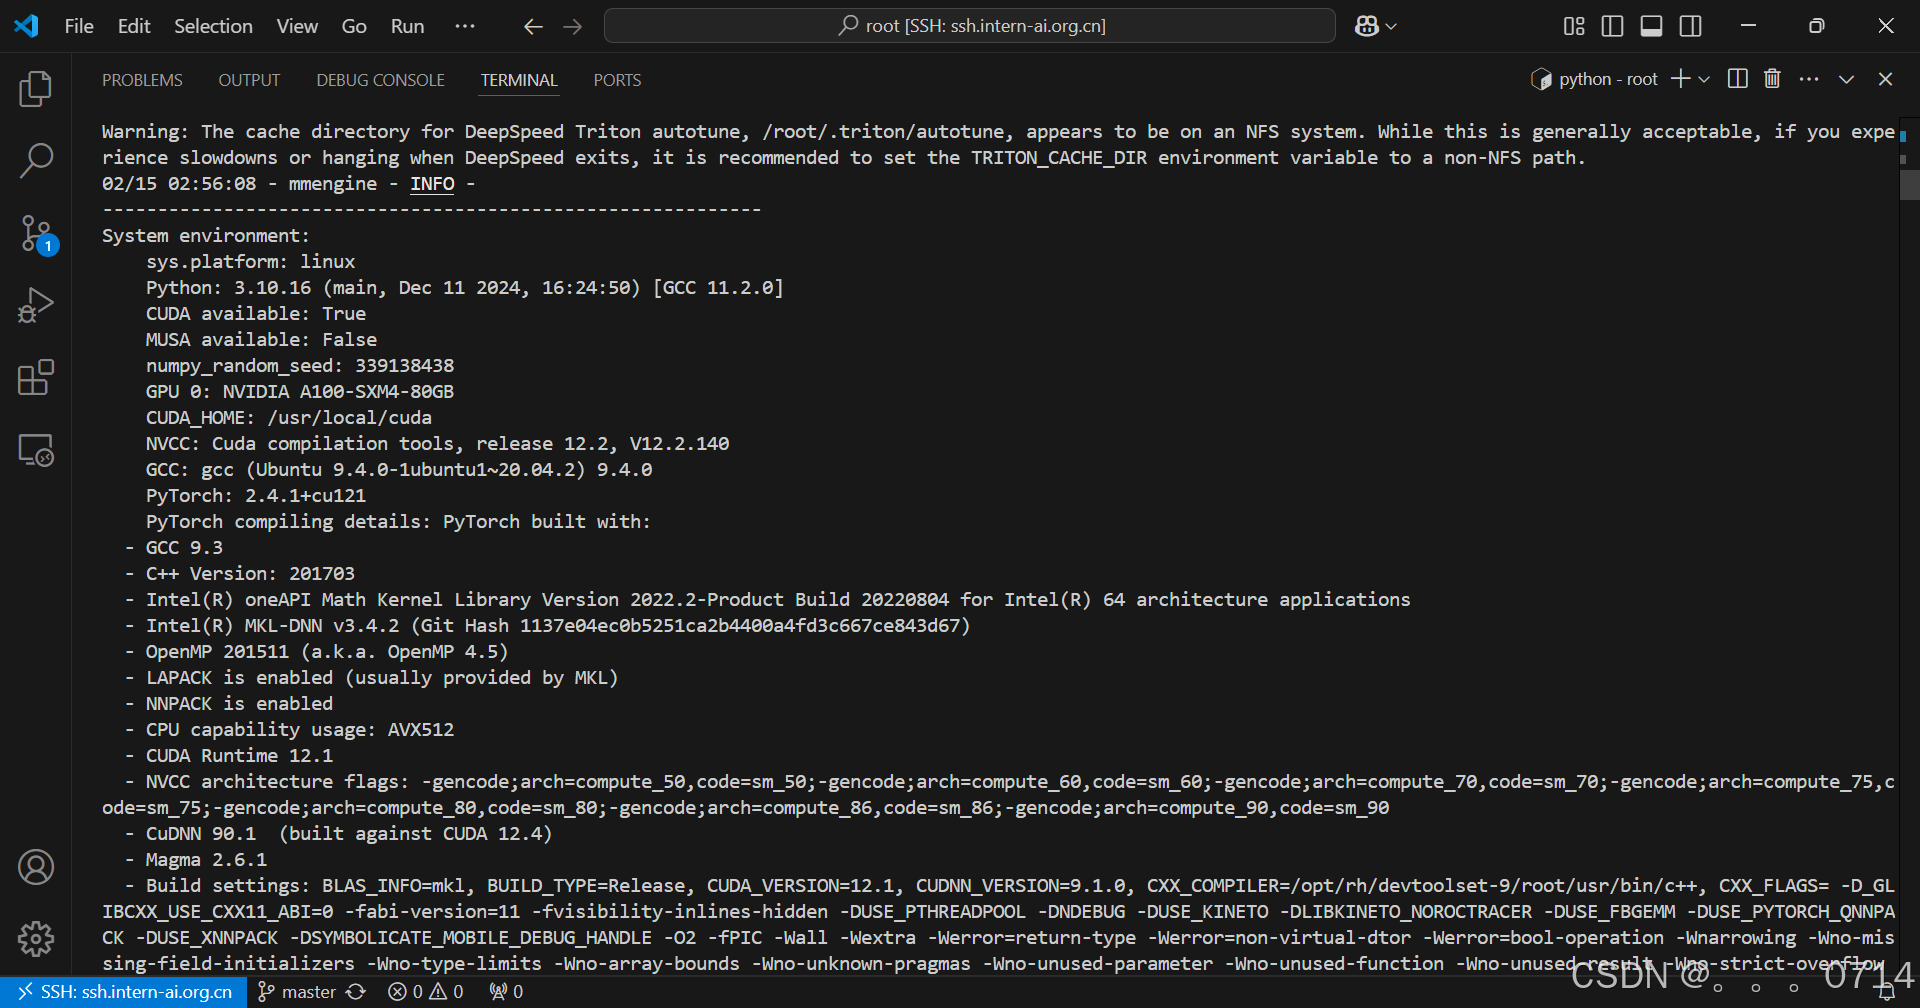Click the 'System environment:' line
This screenshot has width=1920, height=1008.
click(206, 236)
